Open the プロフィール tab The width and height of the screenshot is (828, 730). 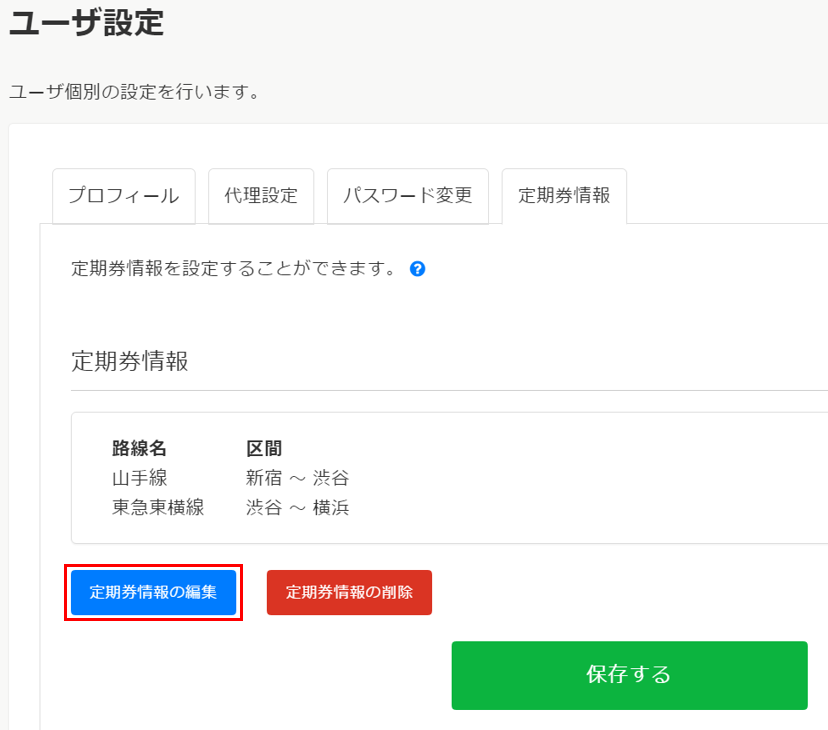click(123, 196)
